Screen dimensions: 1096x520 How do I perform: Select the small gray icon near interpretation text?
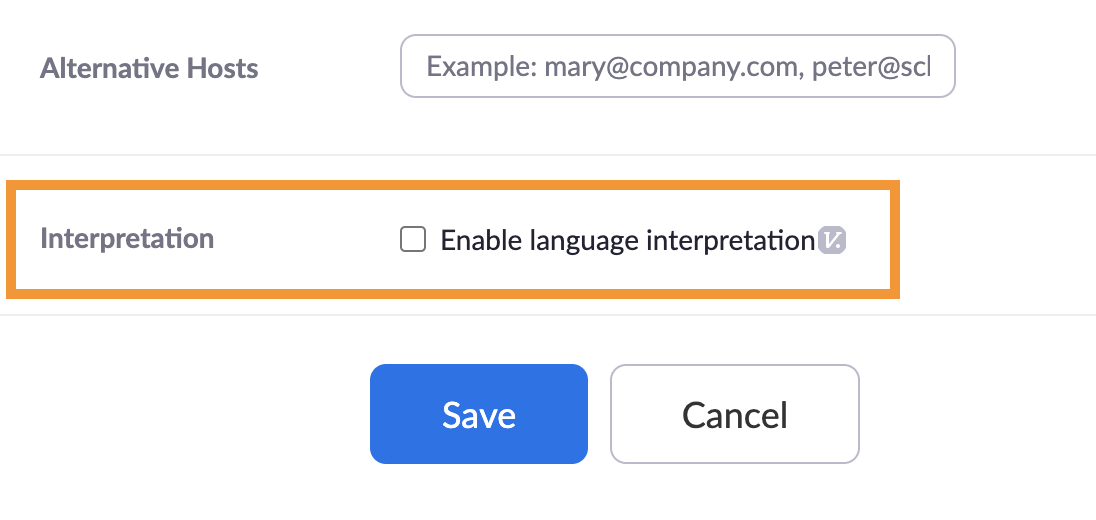[832, 240]
